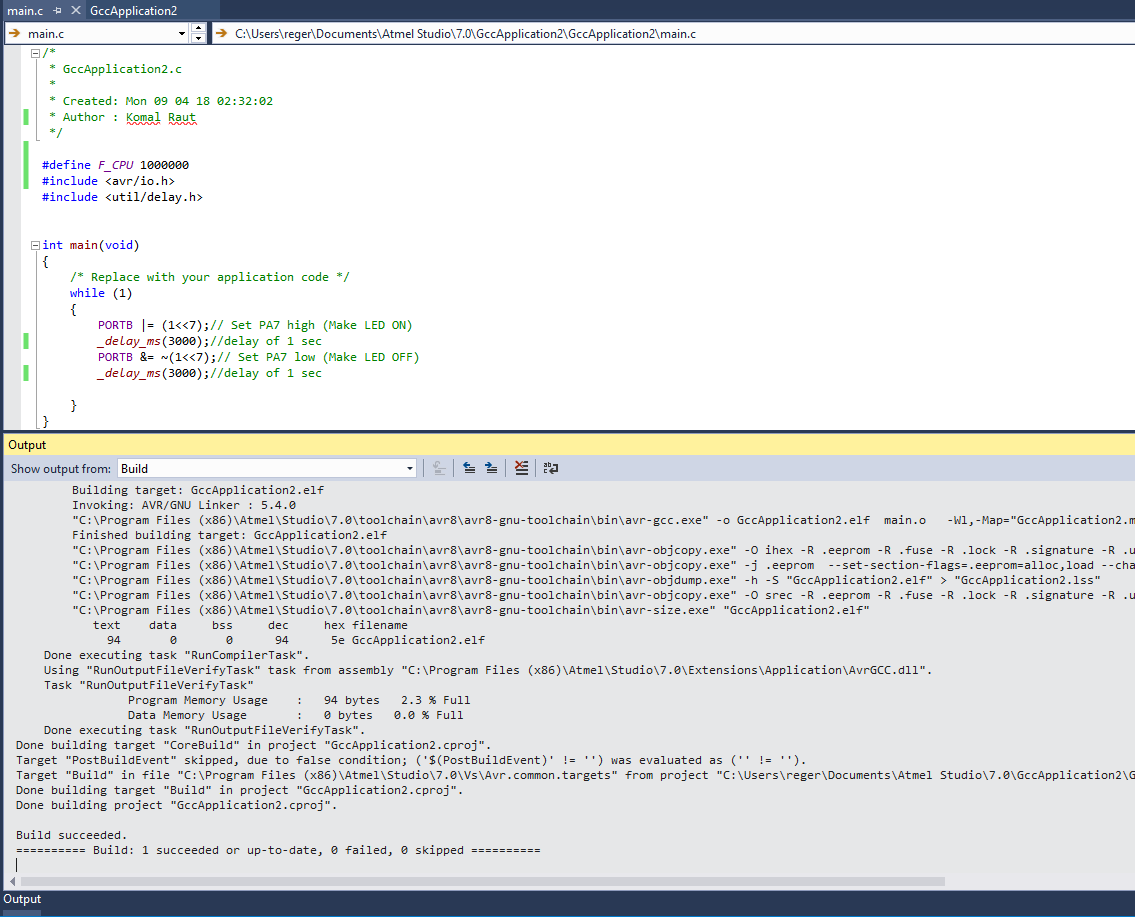Pin the main.c tab

tap(57, 10)
